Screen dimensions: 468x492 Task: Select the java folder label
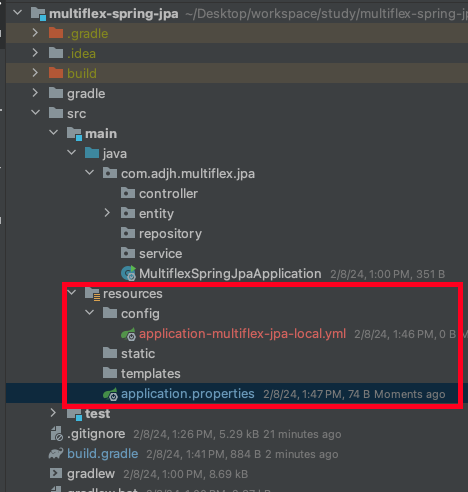(x=115, y=154)
